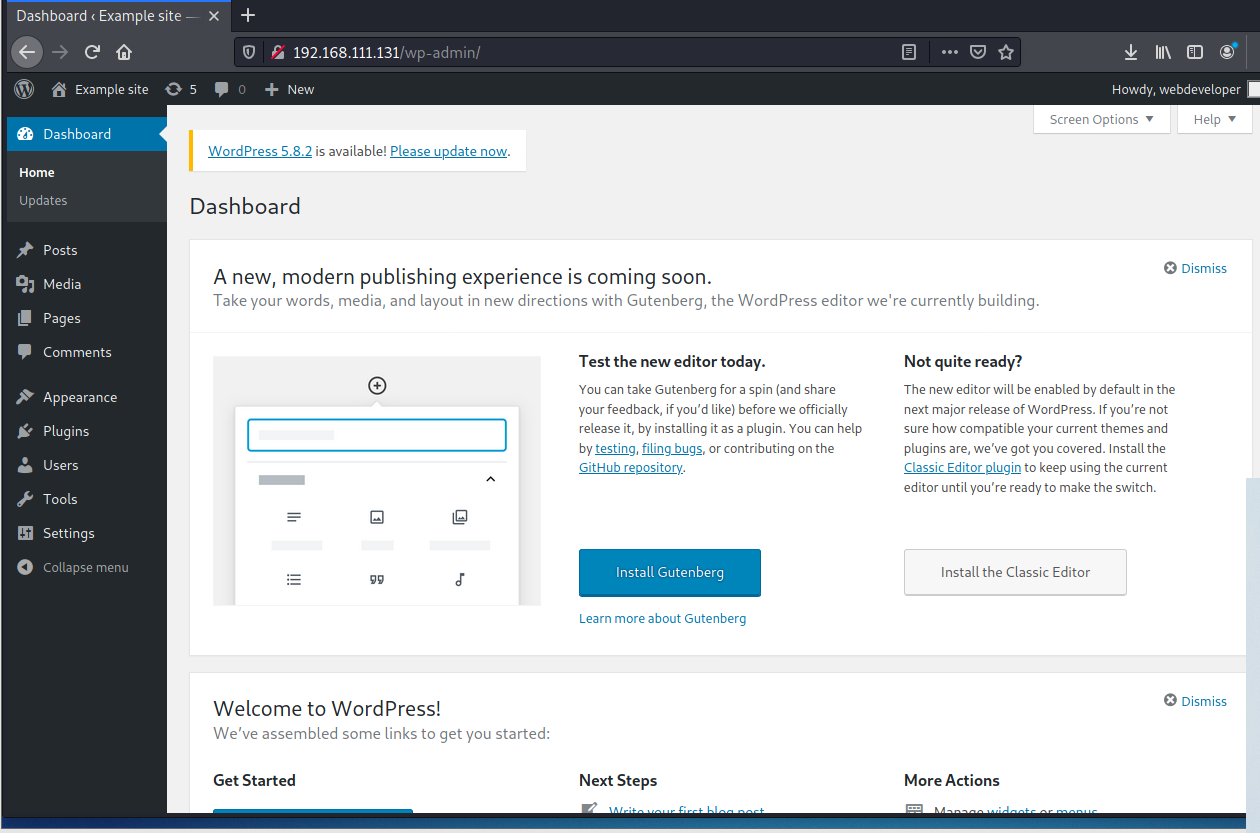1260x833 pixels.
Task: Open Howdy, webdeveloper account menu
Action: [x=1183, y=89]
